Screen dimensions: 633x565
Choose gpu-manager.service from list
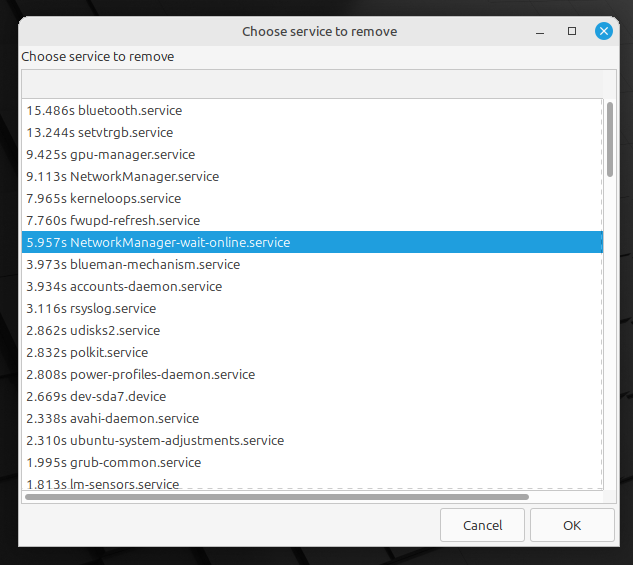(312, 154)
